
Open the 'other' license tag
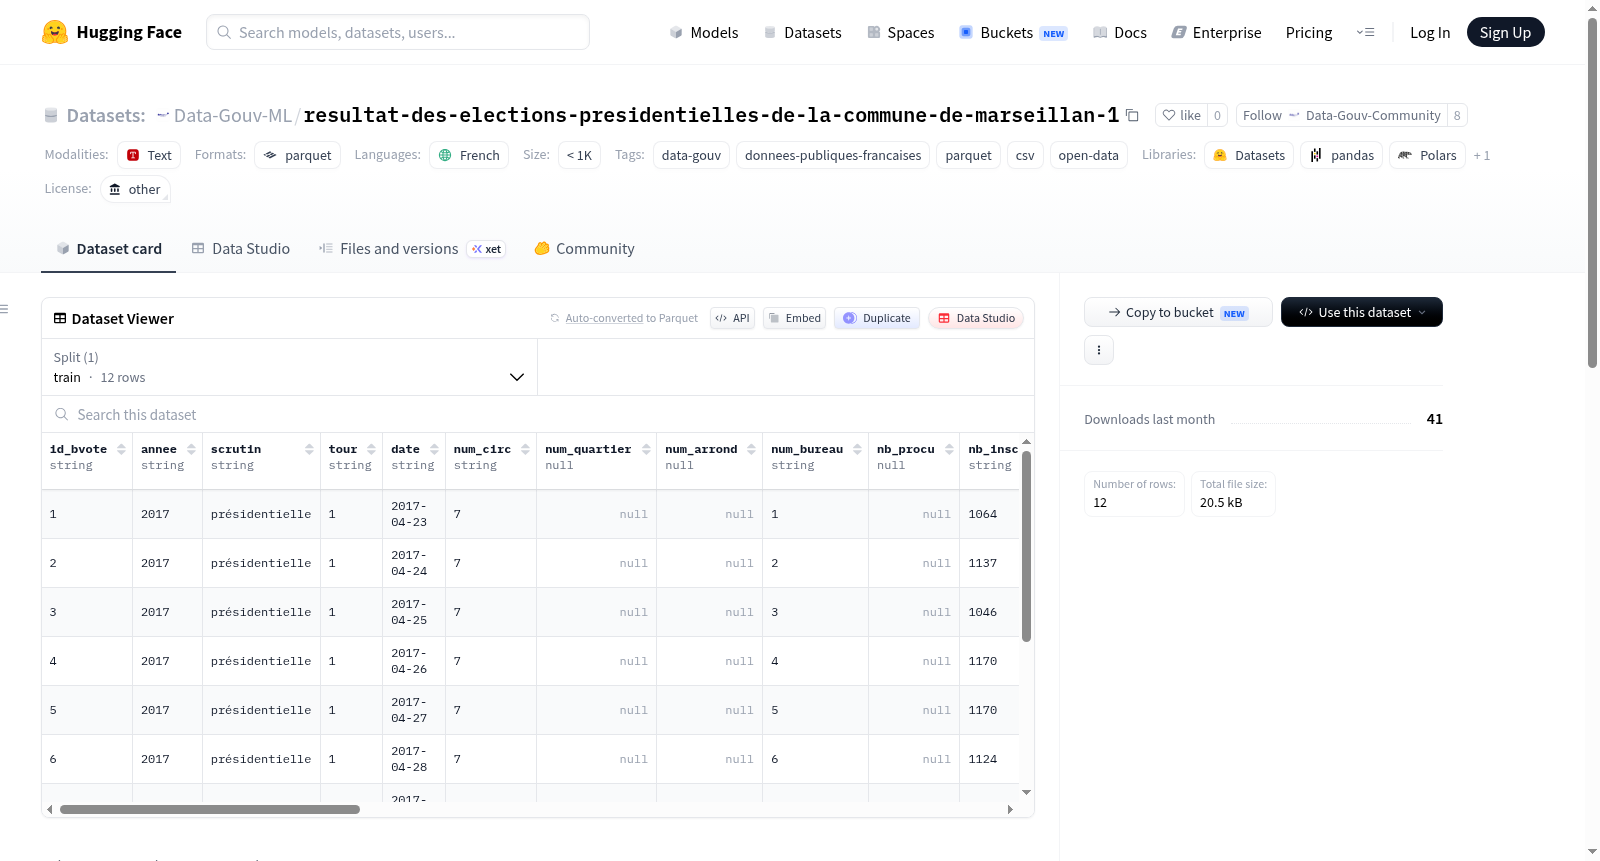pyautogui.click(x=135, y=189)
